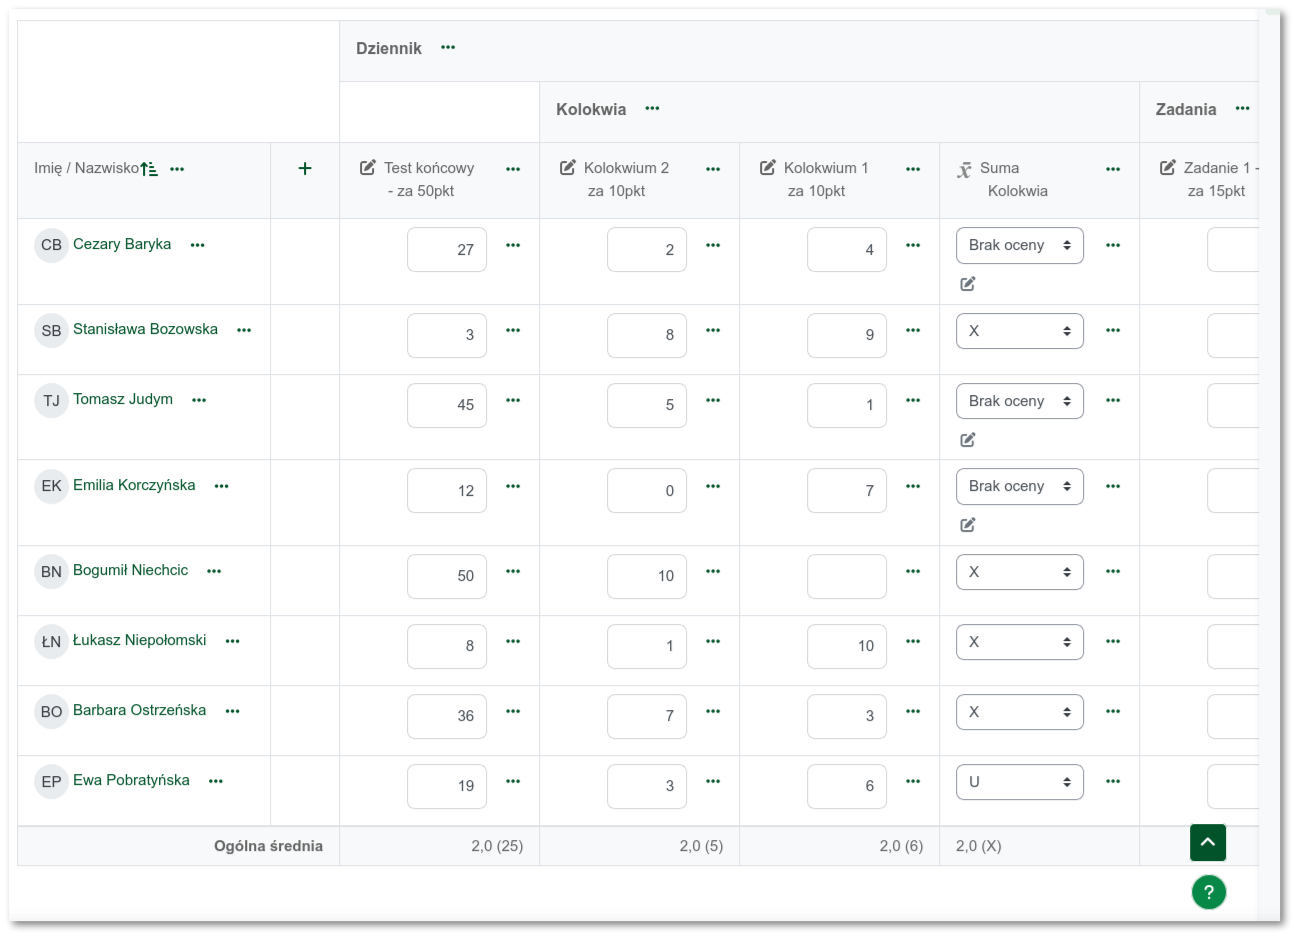Click Tomasz Judym's Test końcowy grade field
Viewport: 1293px width, 934px height.
(x=447, y=405)
